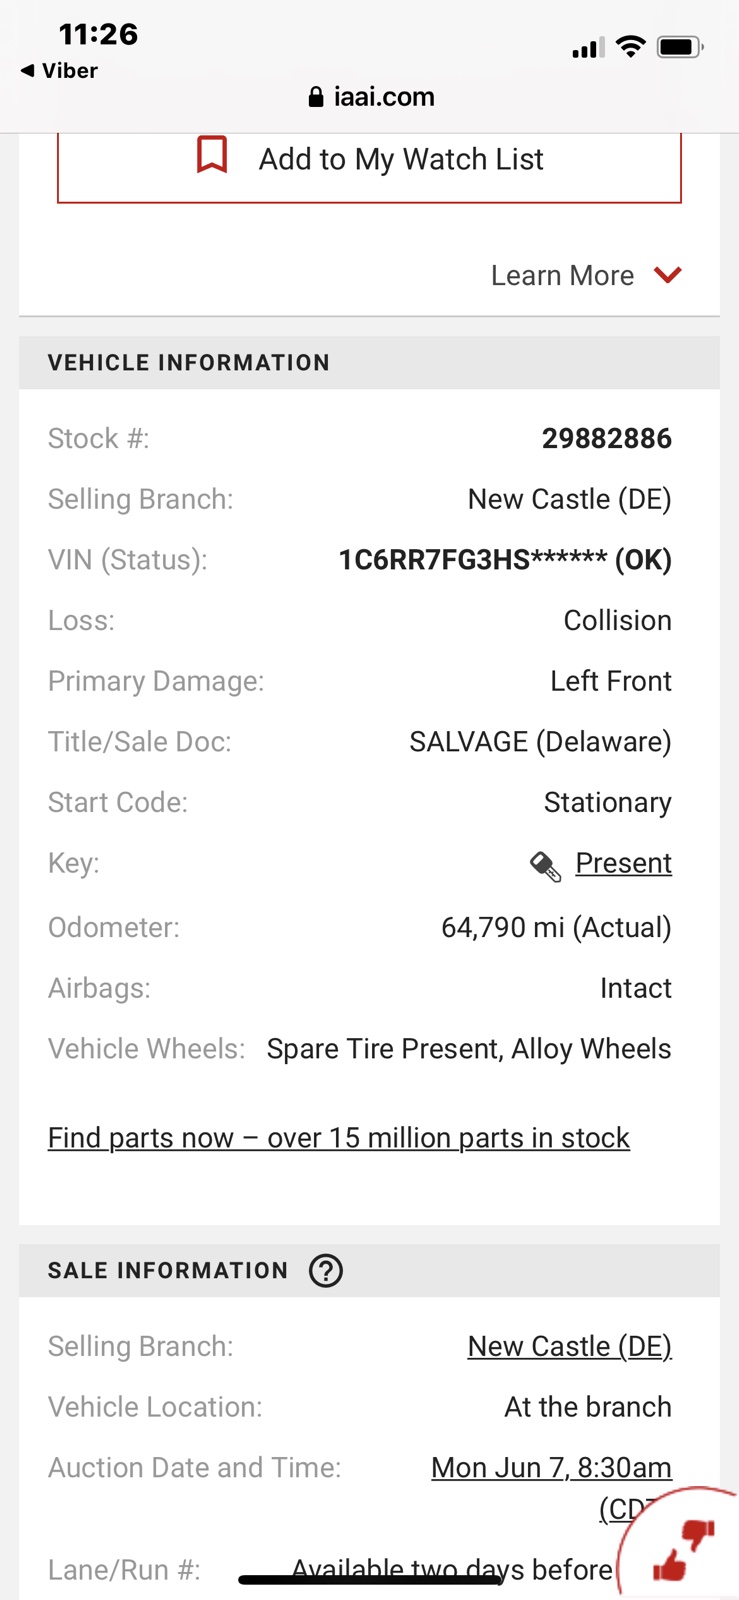Image resolution: width=739 pixels, height=1600 pixels.
Task: Open Mon Jun 7, 8:30am auction link
Action: click(x=551, y=1467)
